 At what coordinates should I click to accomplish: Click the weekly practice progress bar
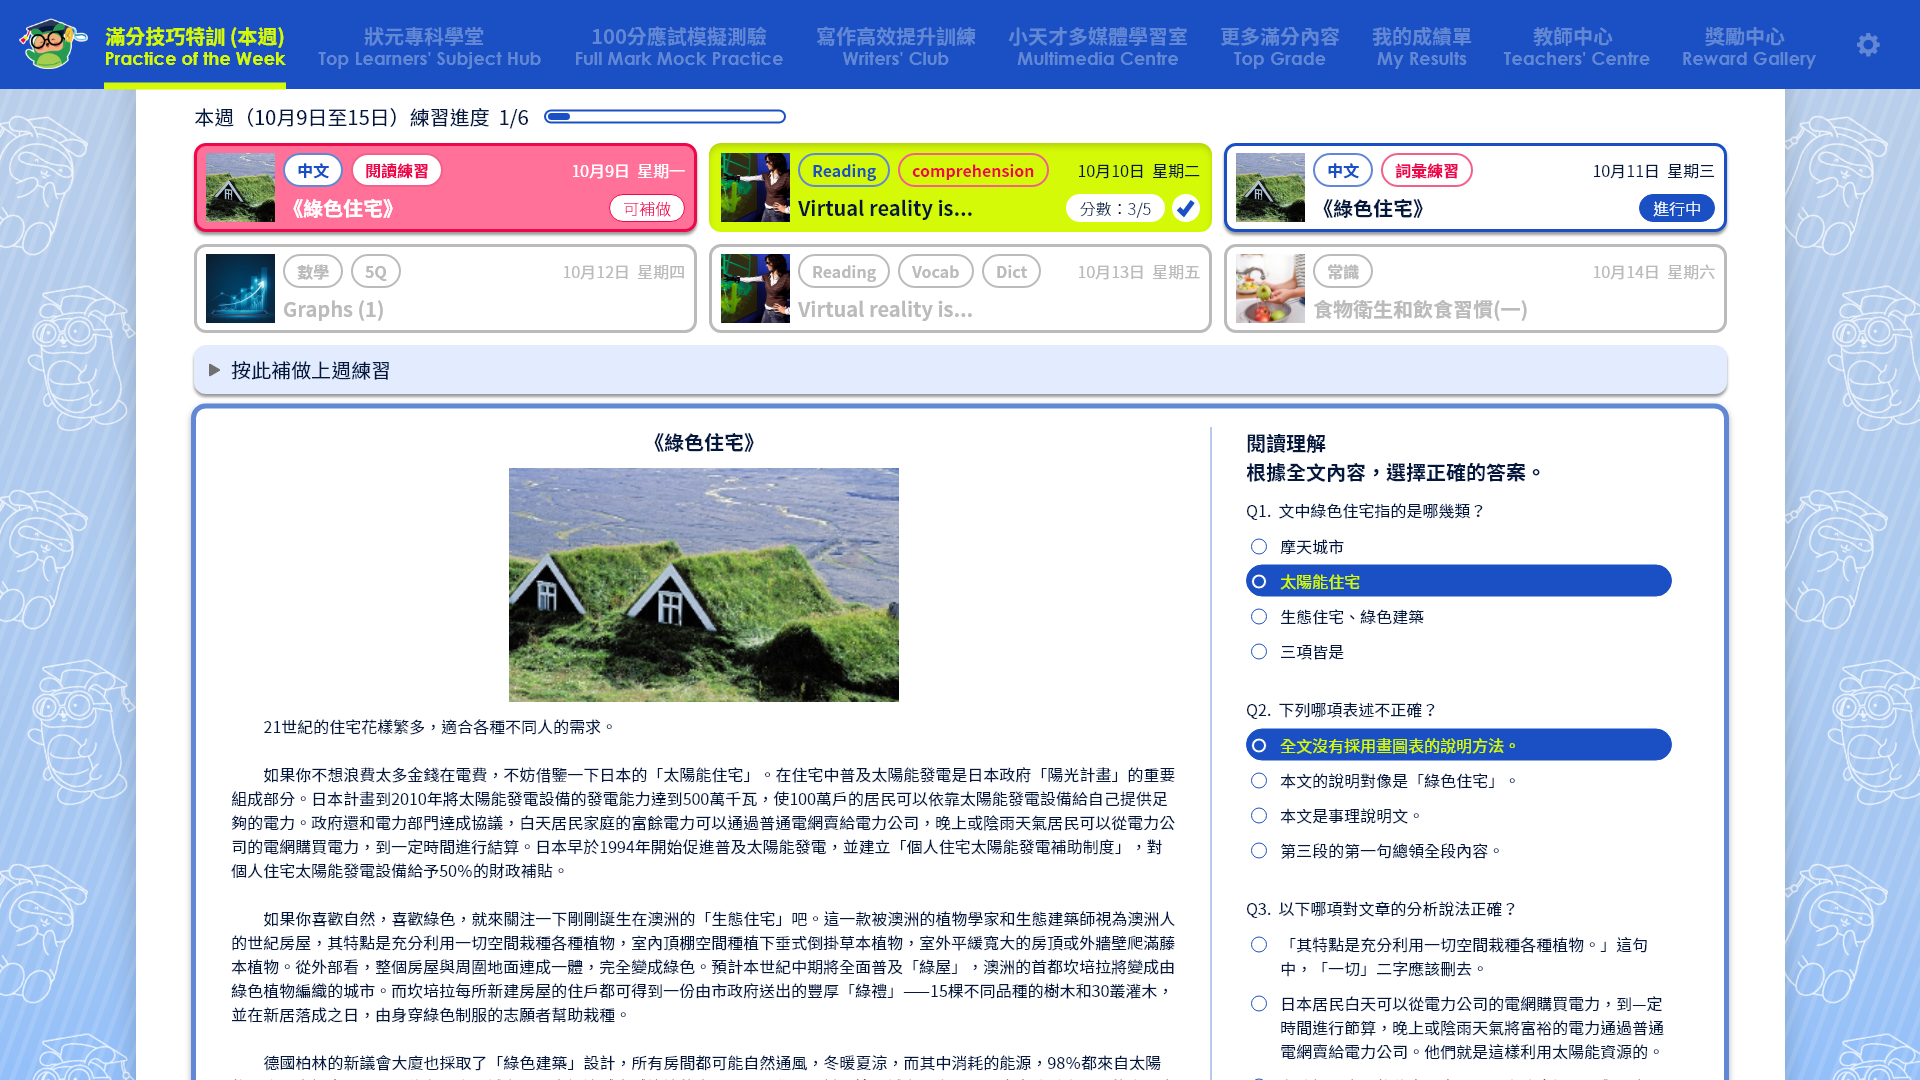[664, 117]
